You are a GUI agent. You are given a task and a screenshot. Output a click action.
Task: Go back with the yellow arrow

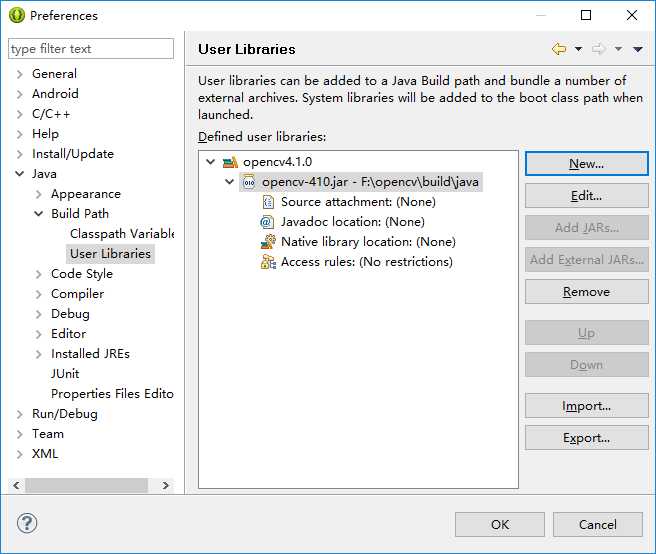pyautogui.click(x=559, y=49)
